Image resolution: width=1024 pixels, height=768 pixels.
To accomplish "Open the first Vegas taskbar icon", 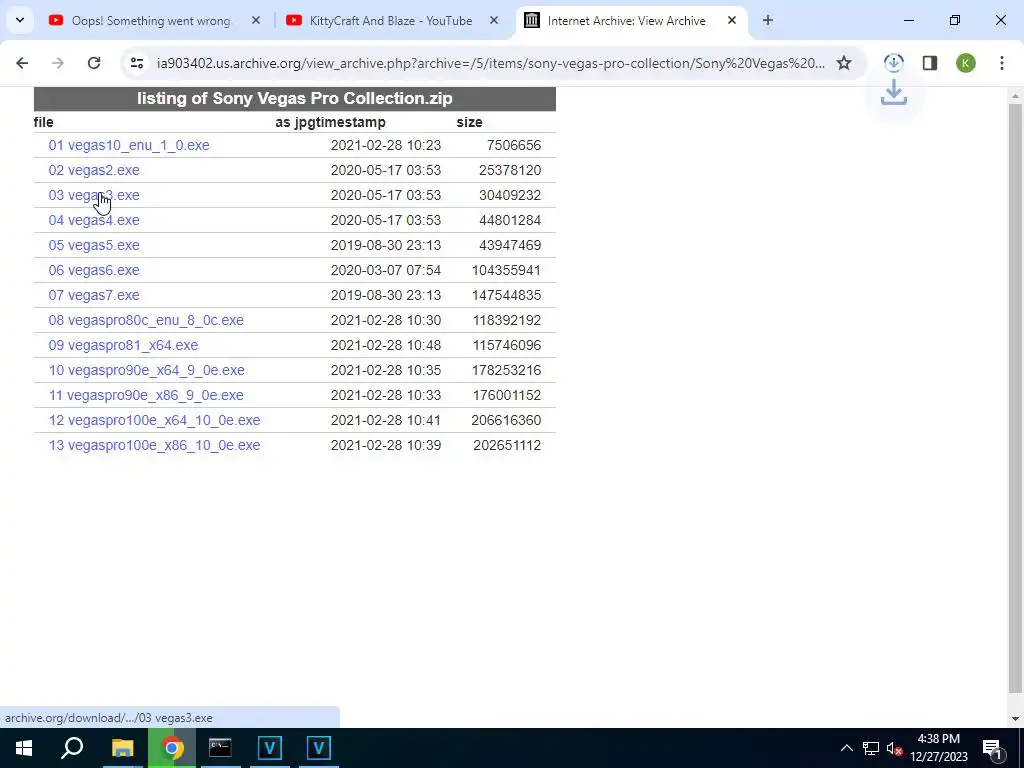I will [269, 748].
